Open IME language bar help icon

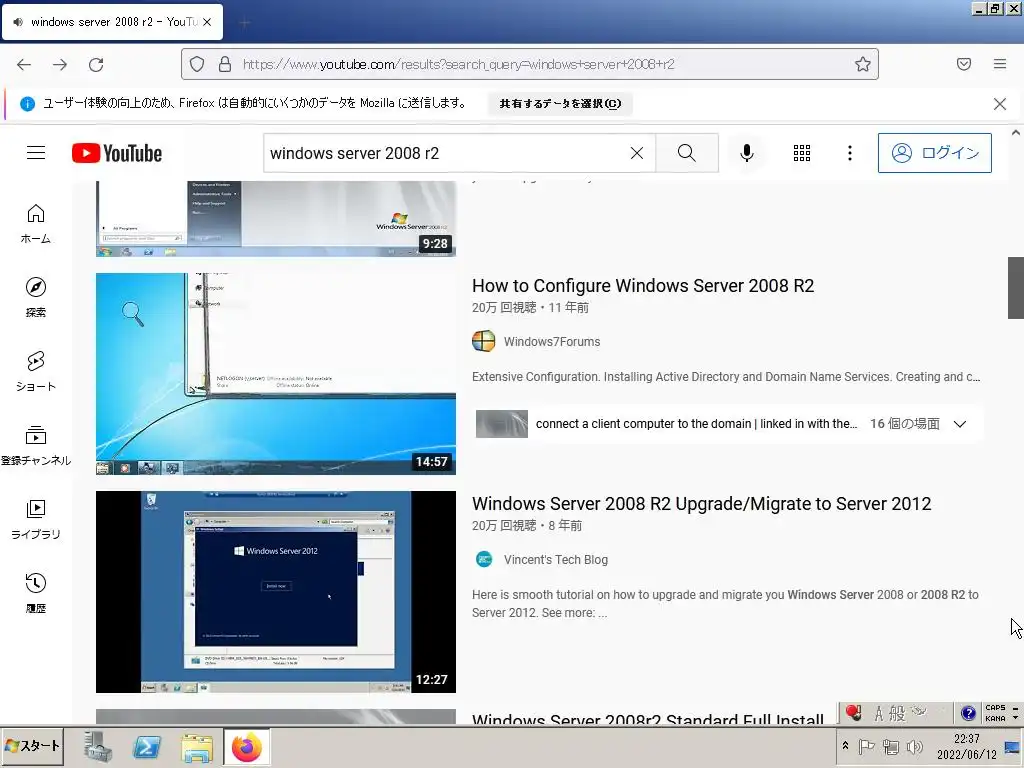[968, 712]
